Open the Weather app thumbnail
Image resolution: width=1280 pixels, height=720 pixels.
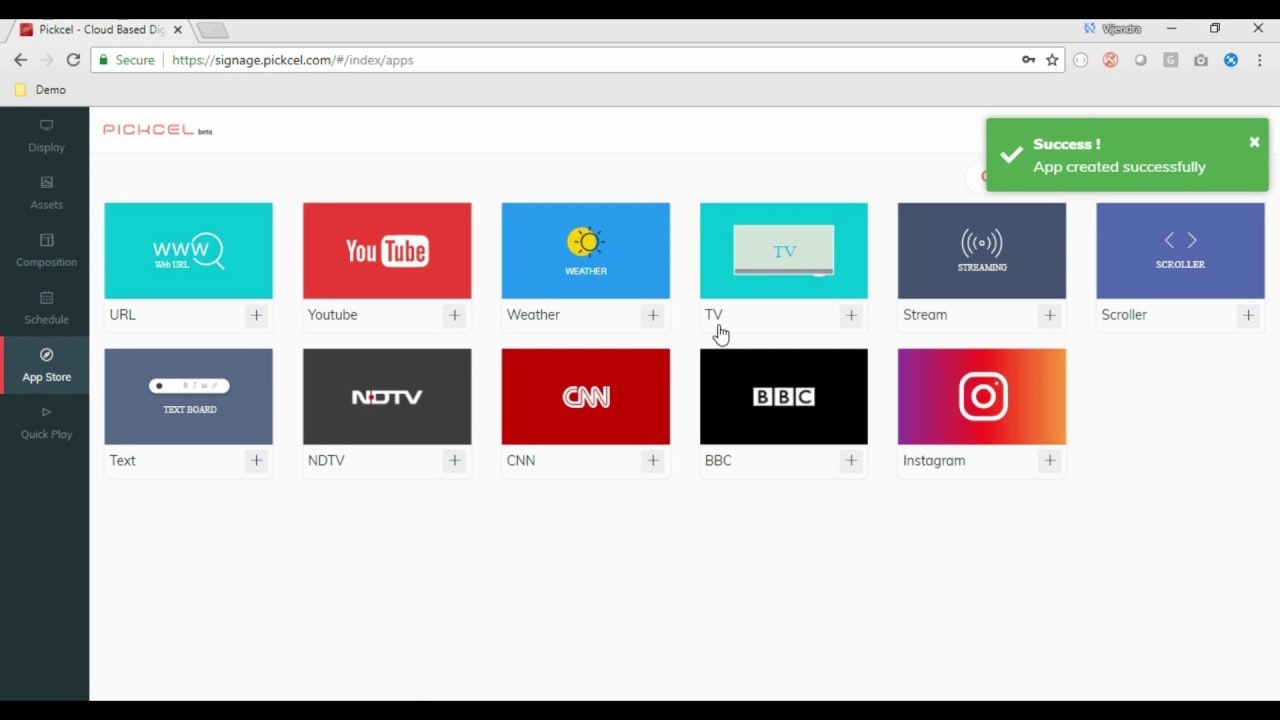[585, 251]
